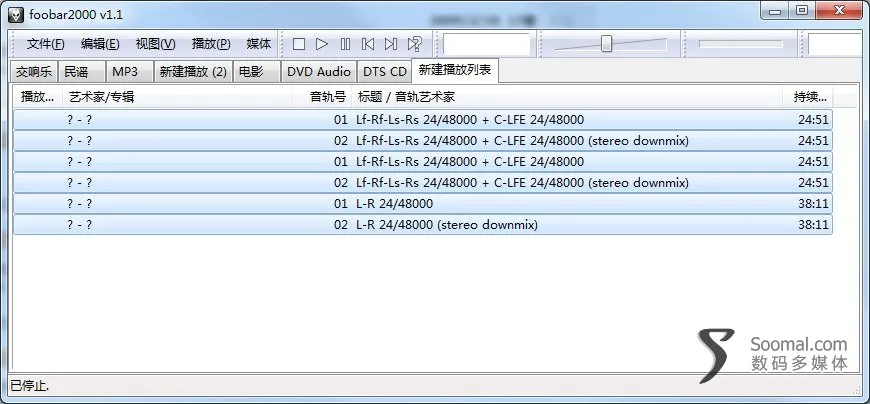This screenshot has height=404, width=870.
Task: Switch to the 电影 playlist tab
Action: (257, 72)
